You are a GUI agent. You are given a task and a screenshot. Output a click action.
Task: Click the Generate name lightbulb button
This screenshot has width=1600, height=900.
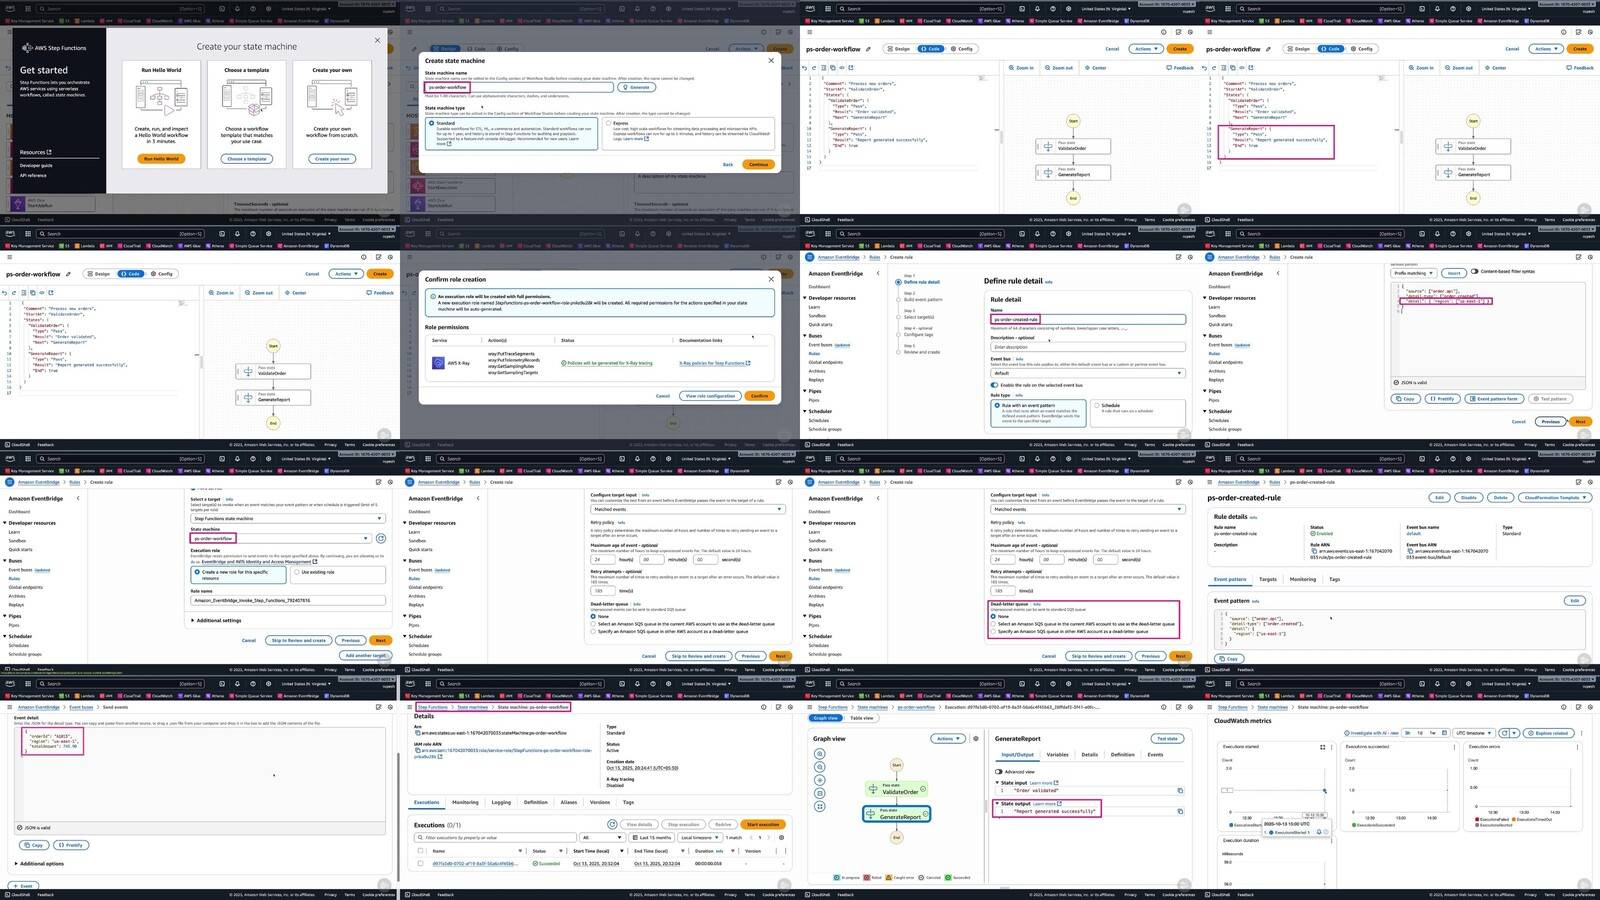tap(636, 87)
